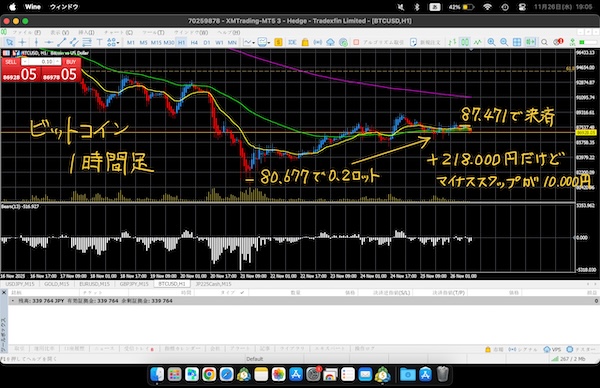
Task: Switch to GOLD,M15 chart tab
Action: coord(57,284)
